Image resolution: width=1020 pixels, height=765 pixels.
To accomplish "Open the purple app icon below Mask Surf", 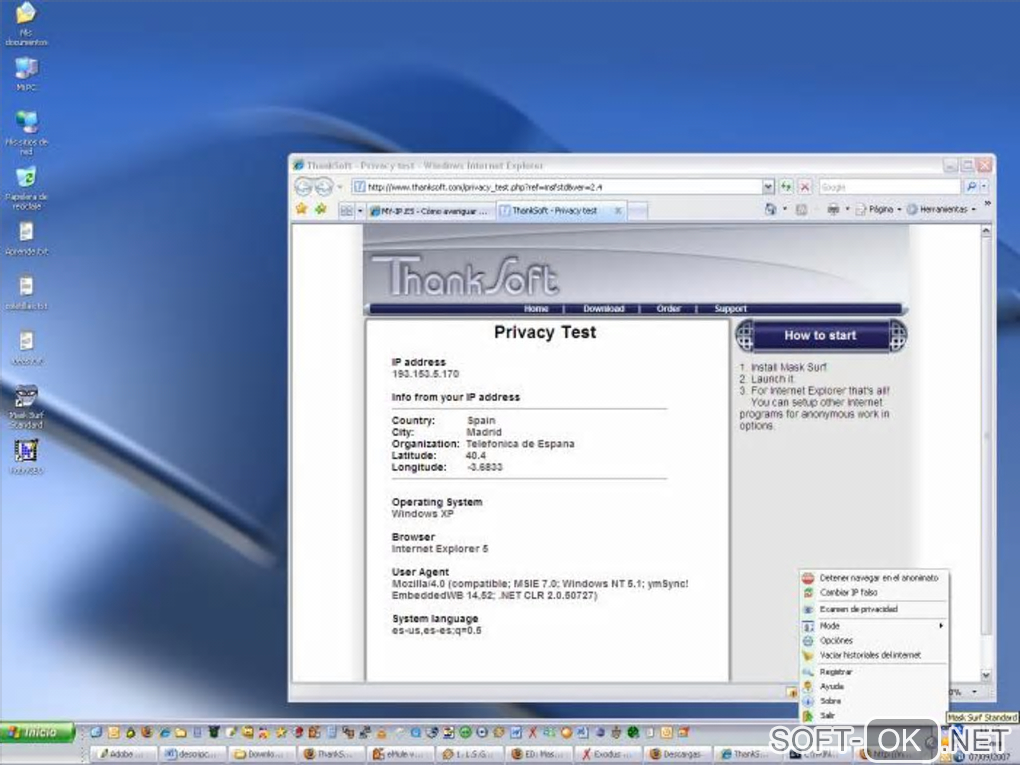I will pos(26,457).
